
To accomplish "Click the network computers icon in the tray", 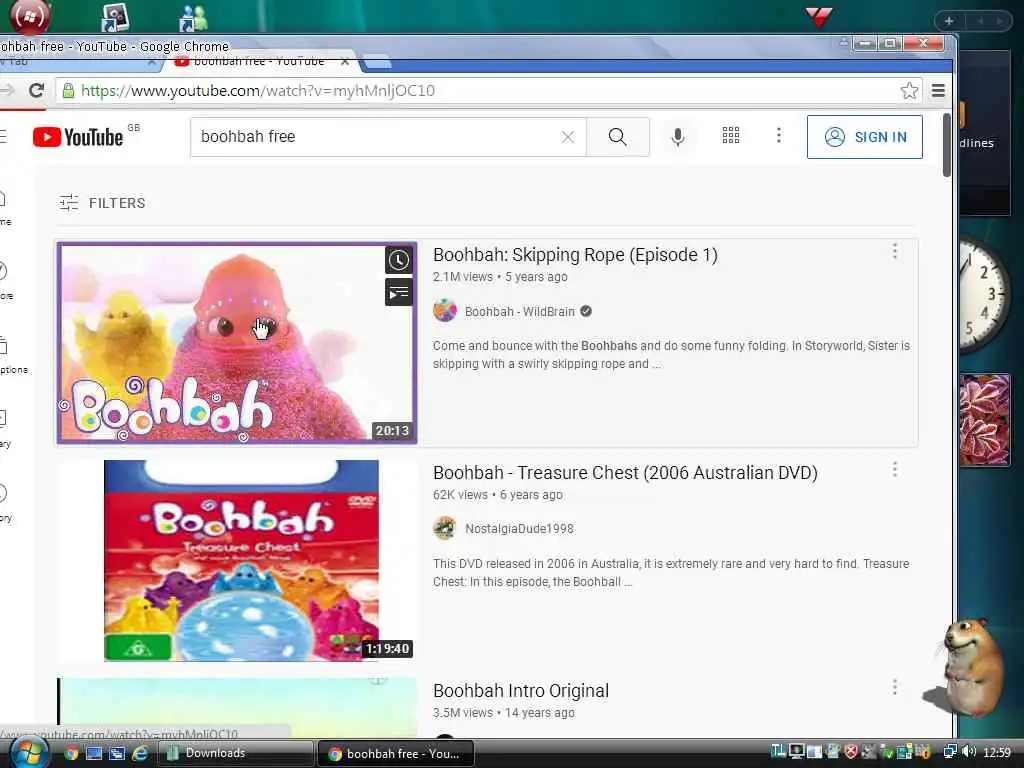I will point(950,752).
